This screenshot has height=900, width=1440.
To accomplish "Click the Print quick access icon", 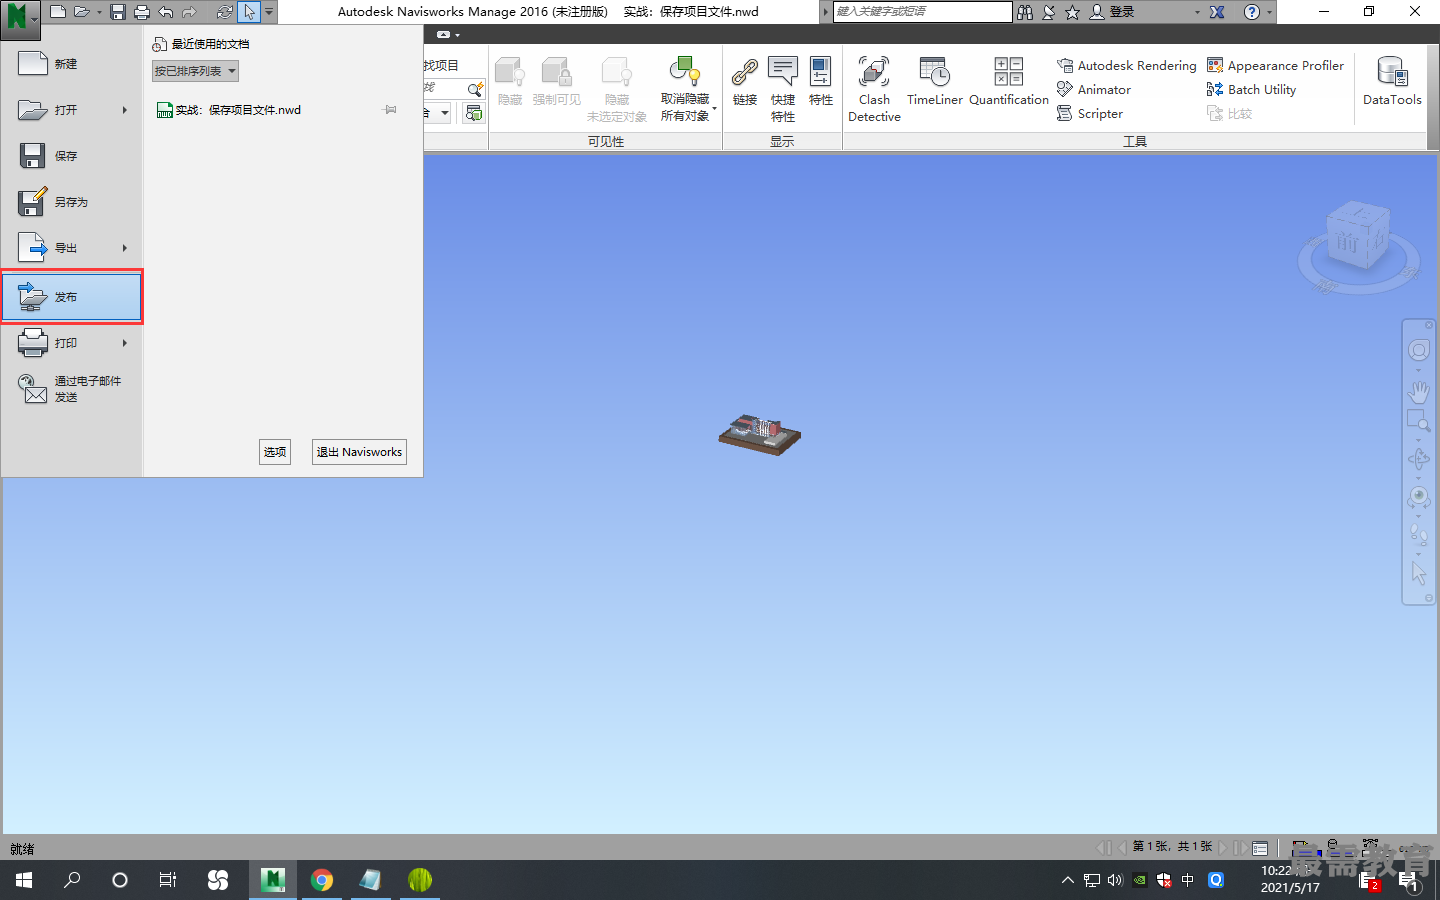I will [142, 12].
